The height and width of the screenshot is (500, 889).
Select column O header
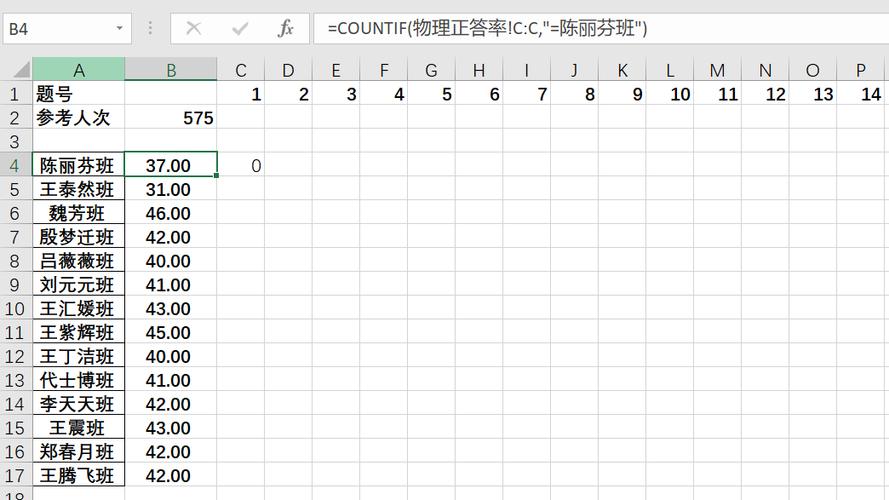click(812, 70)
